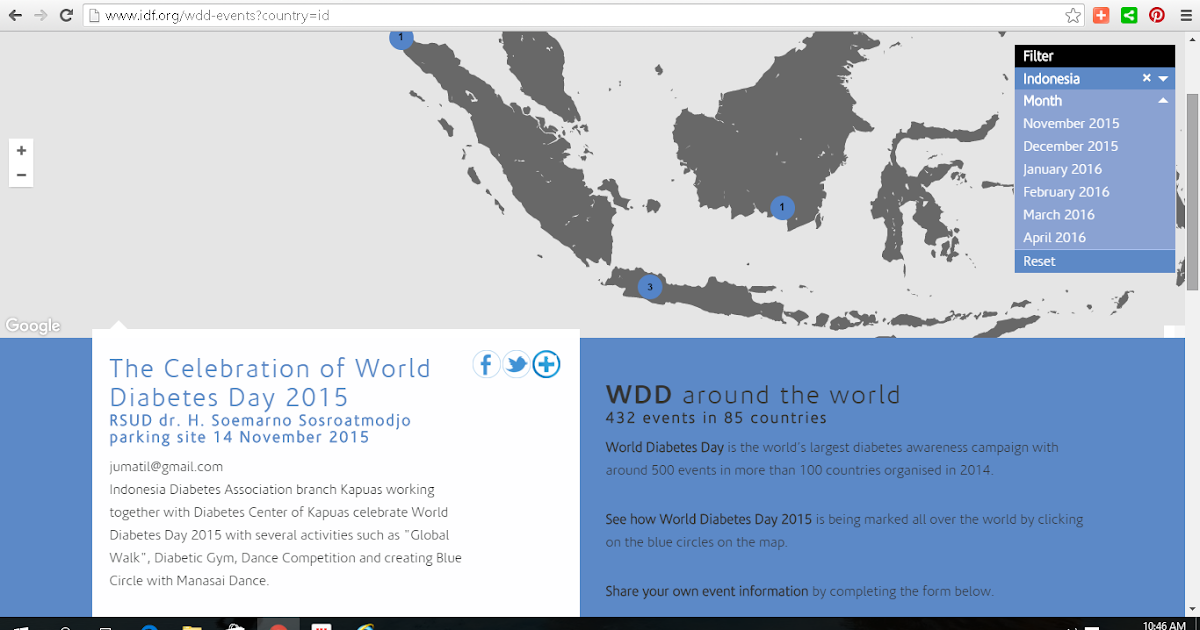
Task: Zoom out the map with minus button
Action: (21, 175)
